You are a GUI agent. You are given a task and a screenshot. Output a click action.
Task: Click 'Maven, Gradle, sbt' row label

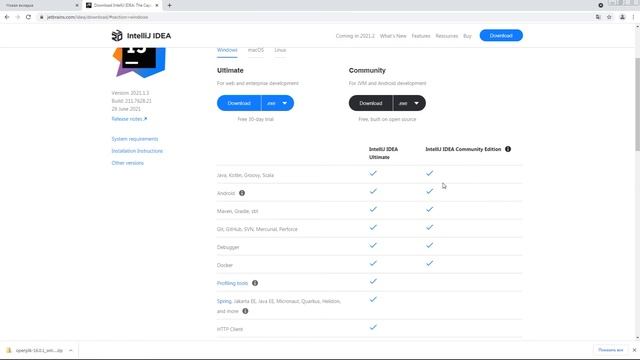[x=238, y=211]
